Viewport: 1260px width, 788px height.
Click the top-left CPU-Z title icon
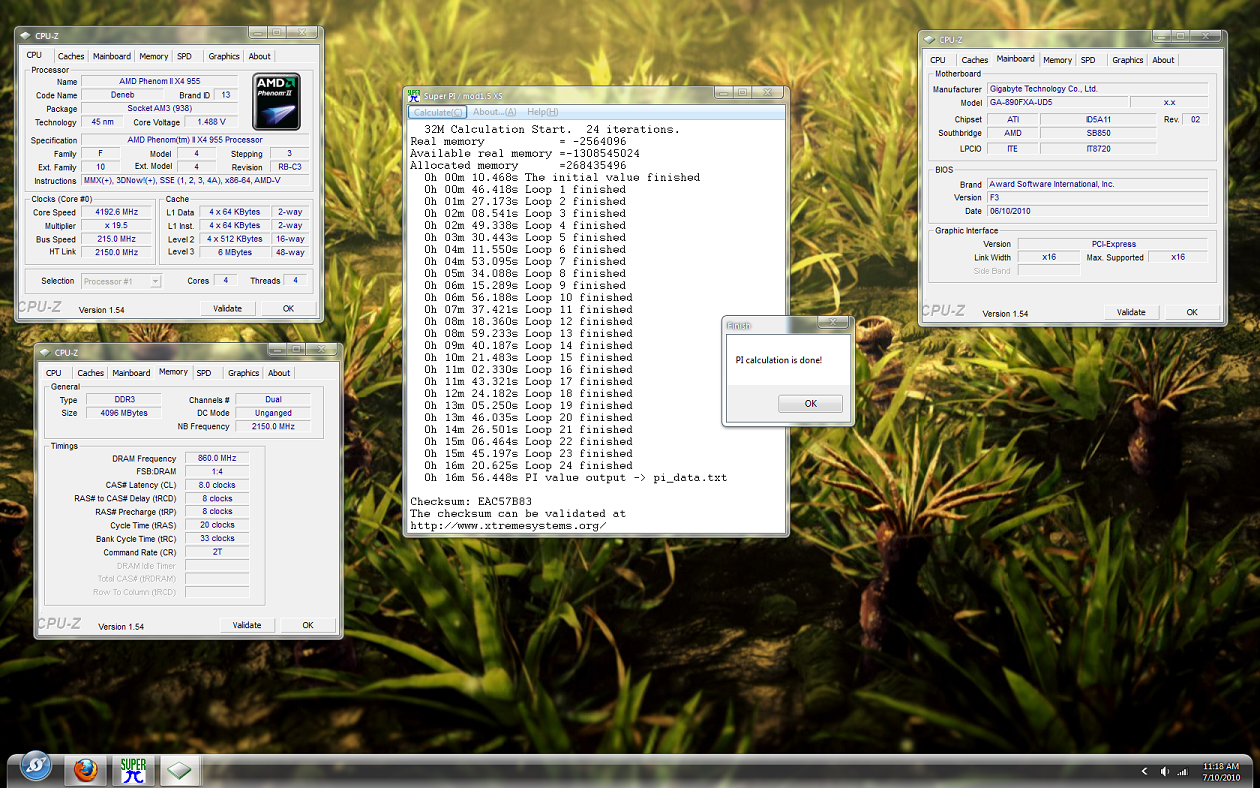pyautogui.click(x=25, y=35)
